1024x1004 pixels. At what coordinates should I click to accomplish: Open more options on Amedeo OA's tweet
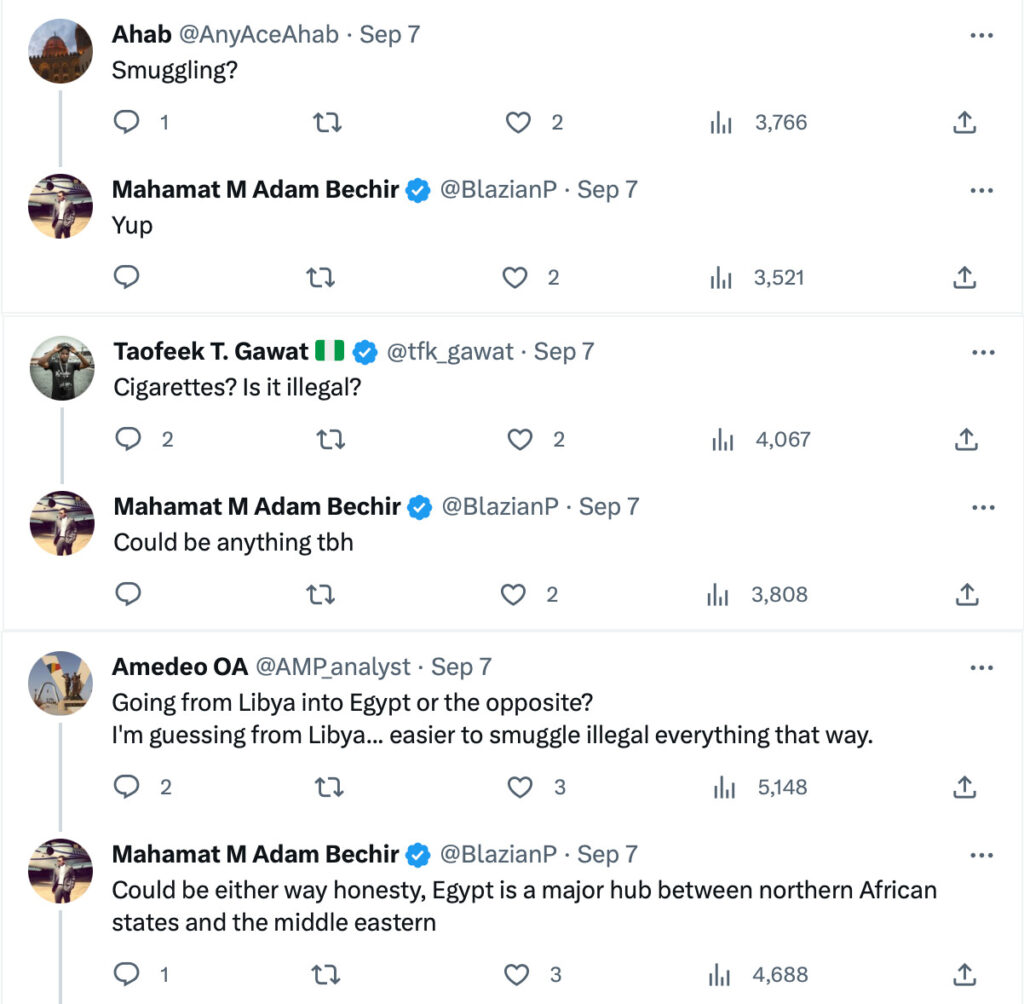[x=983, y=667]
